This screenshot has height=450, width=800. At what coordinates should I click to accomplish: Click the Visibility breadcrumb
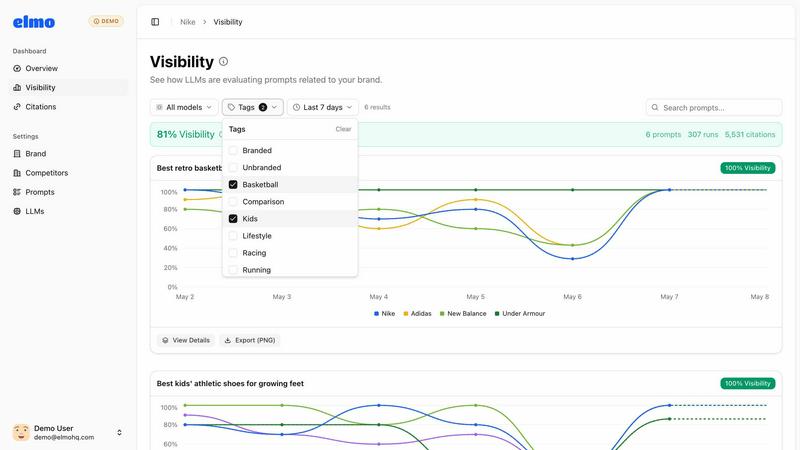[228, 22]
